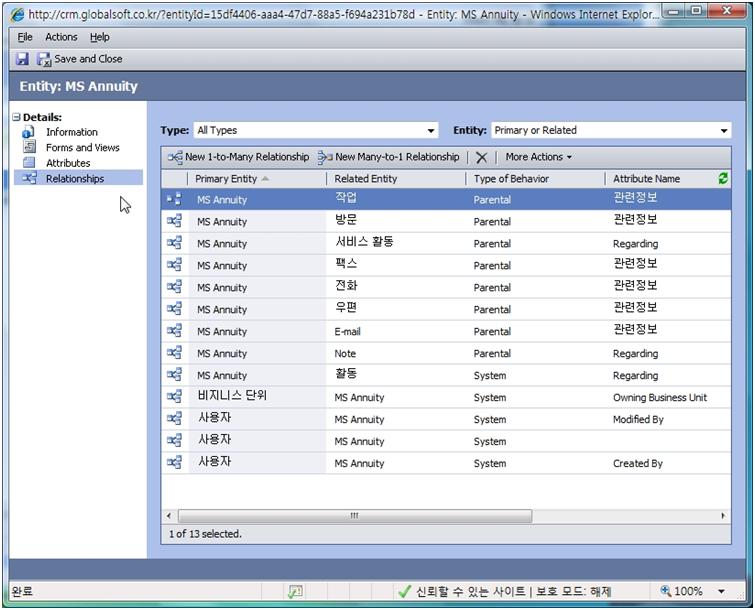Open the 100% zoom level dropdown
The image size is (755, 610).
(x=721, y=592)
